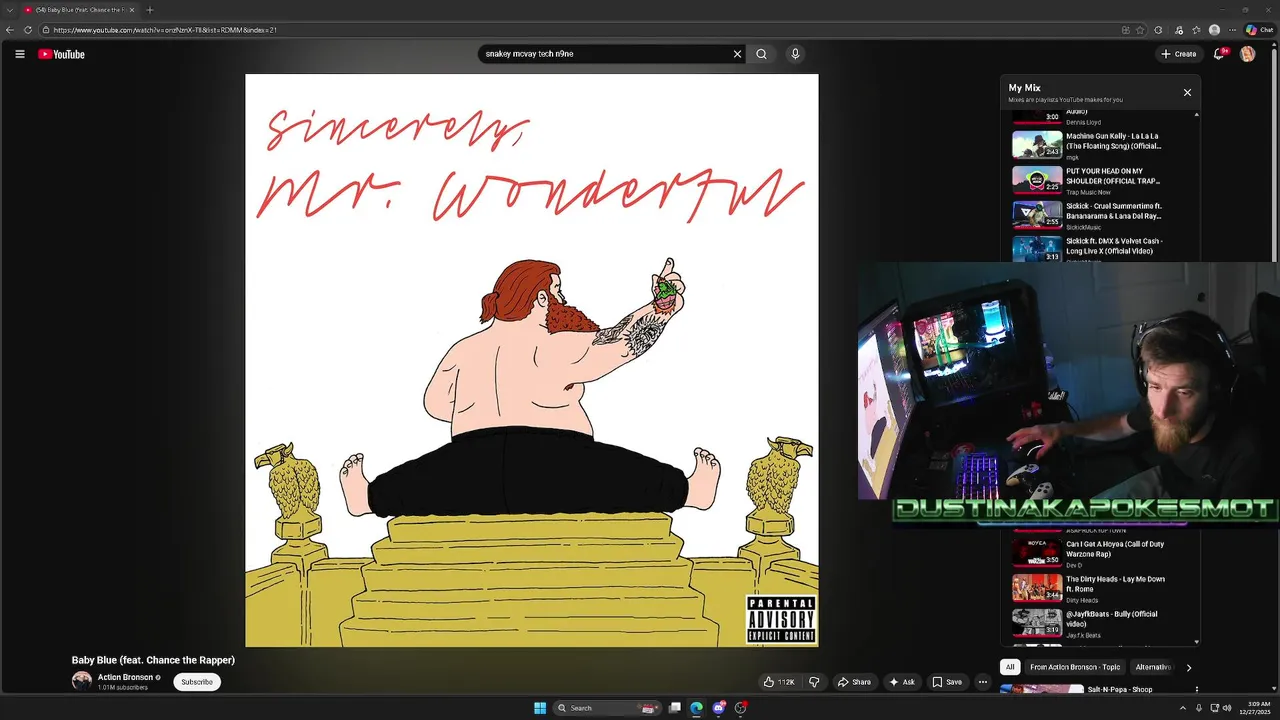Open browser Settings and more menu

(x=1232, y=30)
